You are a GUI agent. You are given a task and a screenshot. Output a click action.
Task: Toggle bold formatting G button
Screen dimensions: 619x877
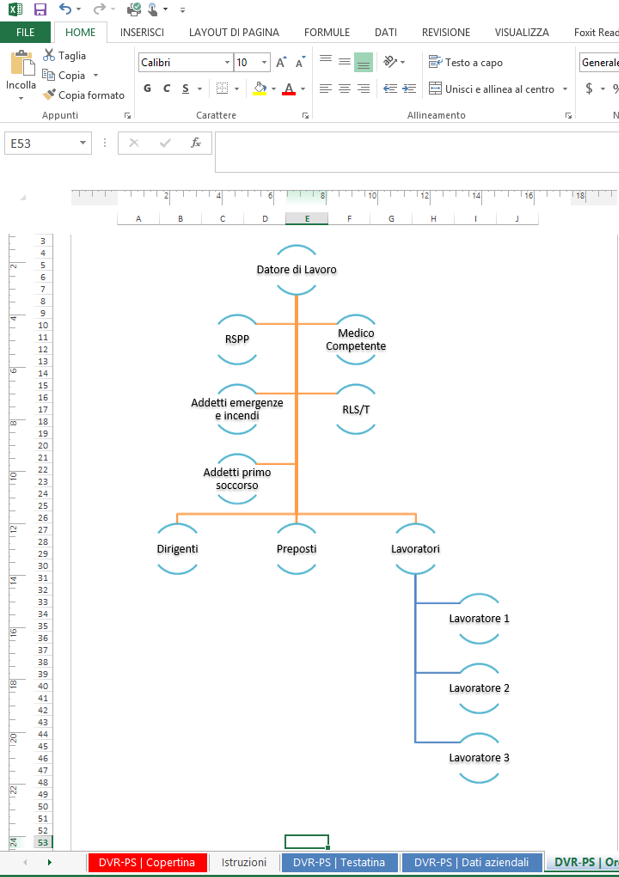point(147,89)
